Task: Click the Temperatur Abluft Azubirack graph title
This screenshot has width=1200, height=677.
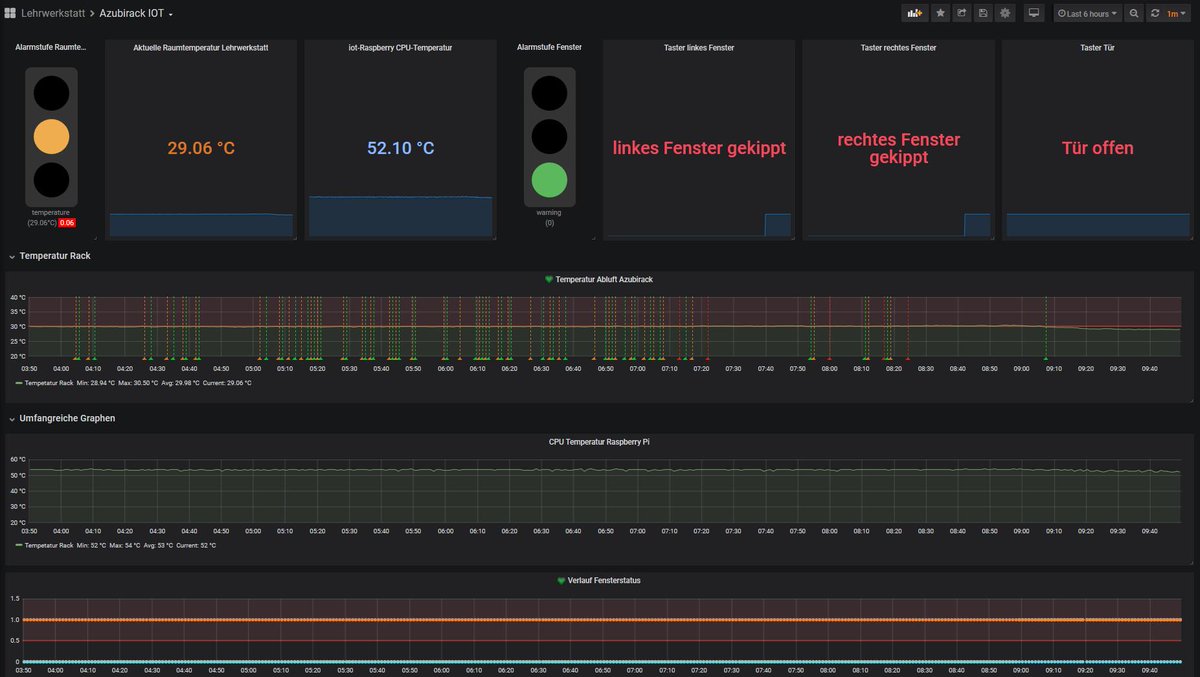Action: (x=604, y=280)
